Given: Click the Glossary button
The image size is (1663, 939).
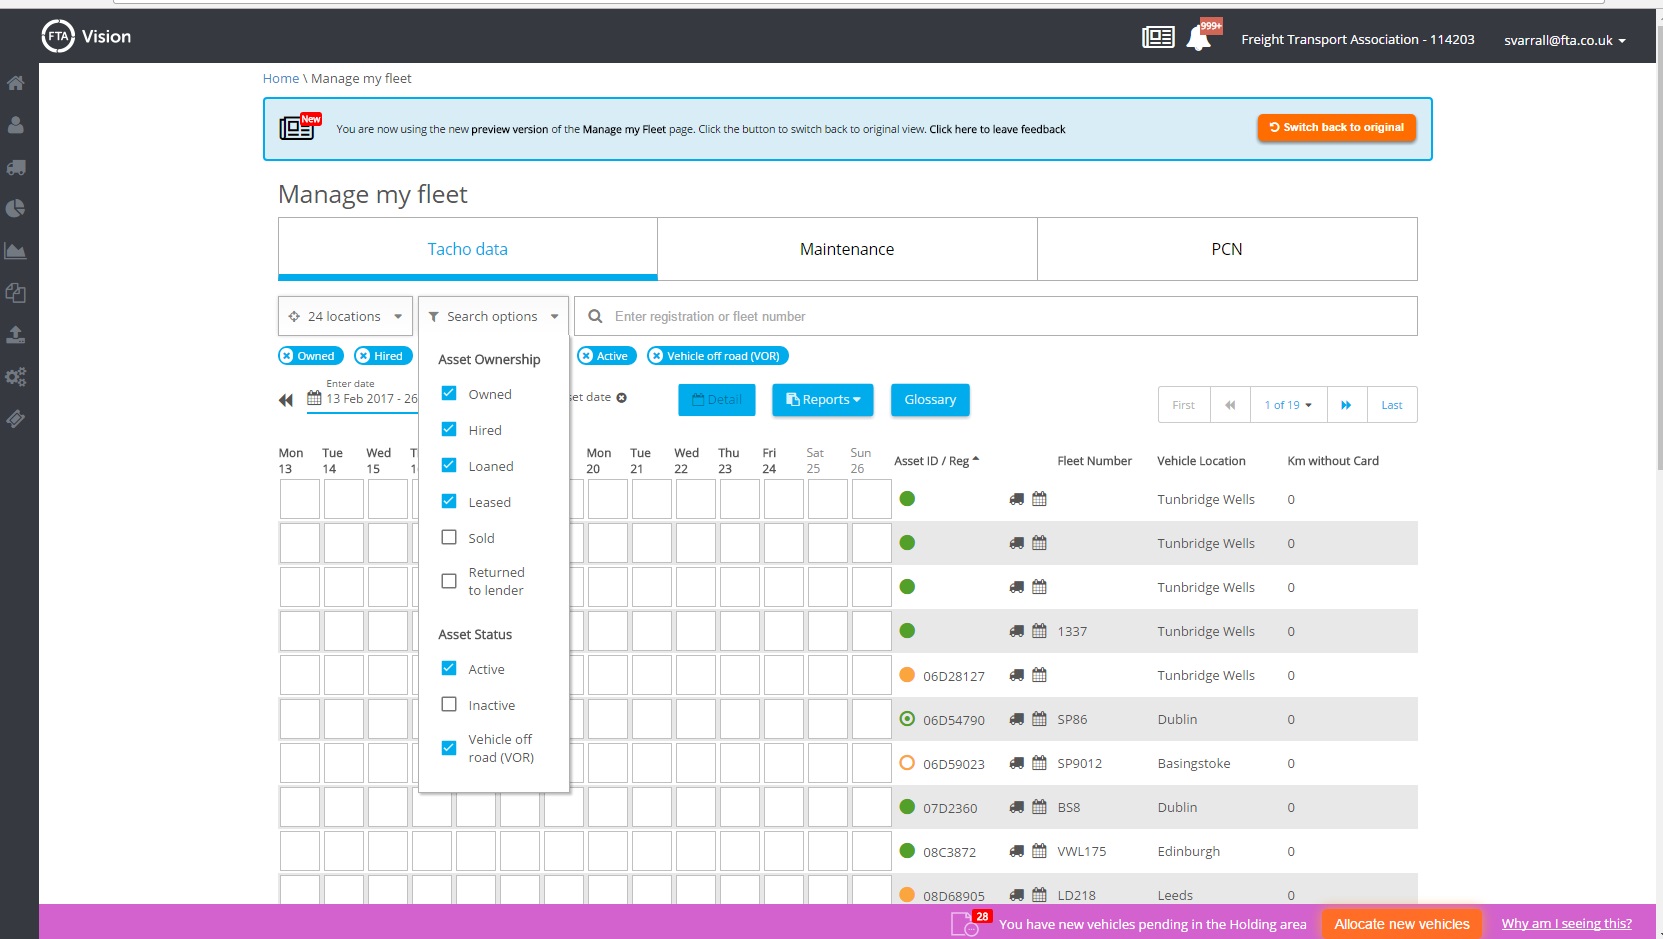Looking at the screenshot, I should pyautogui.click(x=930, y=400).
